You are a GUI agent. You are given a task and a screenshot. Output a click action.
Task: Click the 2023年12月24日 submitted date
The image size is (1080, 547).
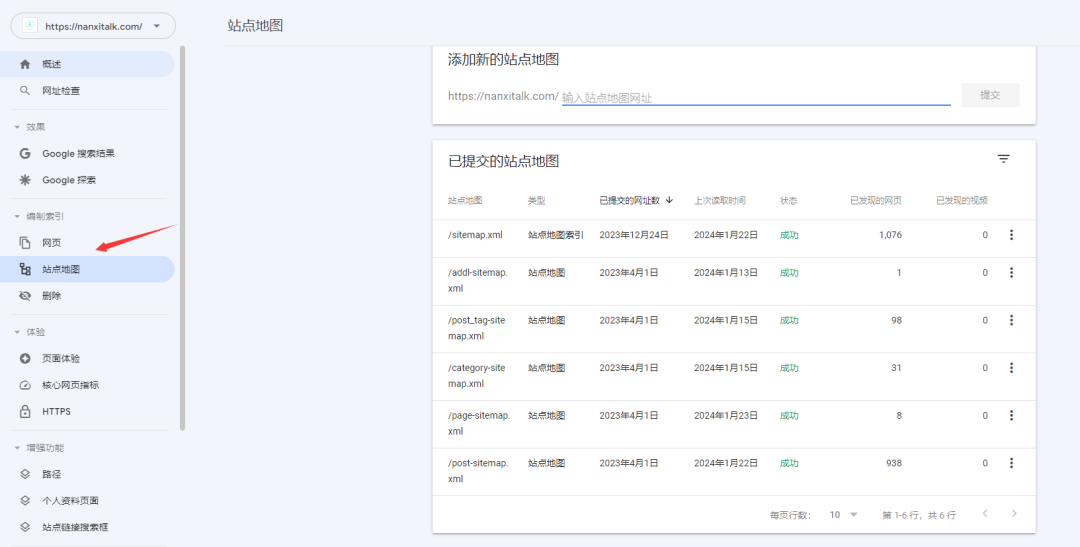pos(634,235)
